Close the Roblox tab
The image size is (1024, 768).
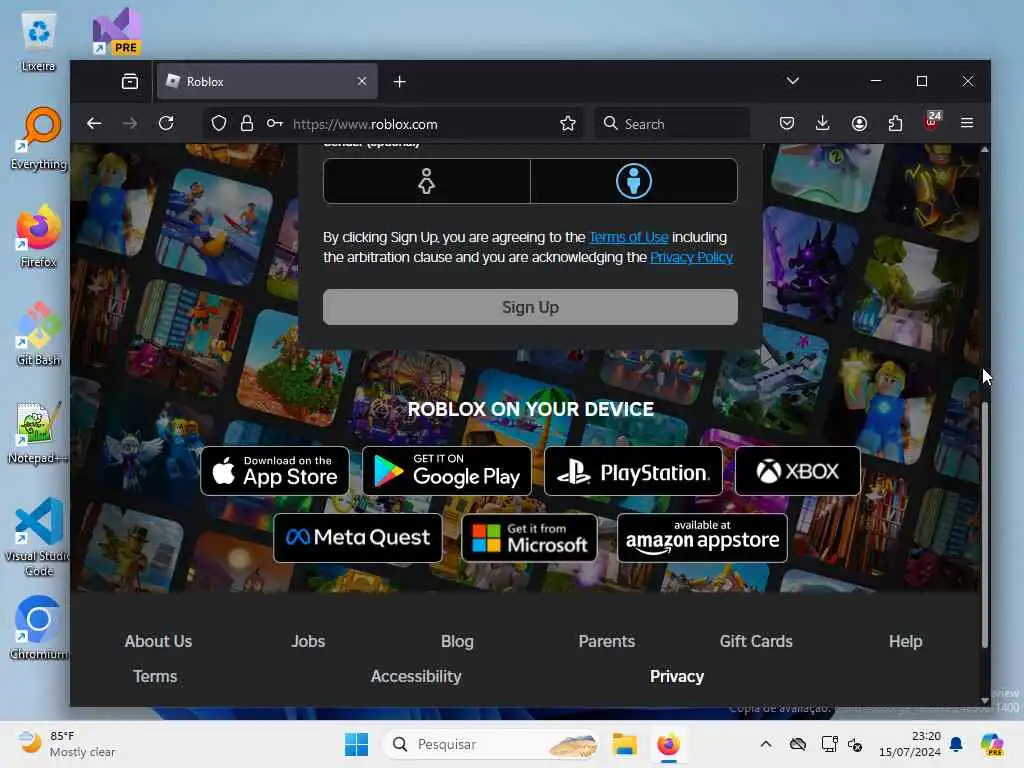362,81
